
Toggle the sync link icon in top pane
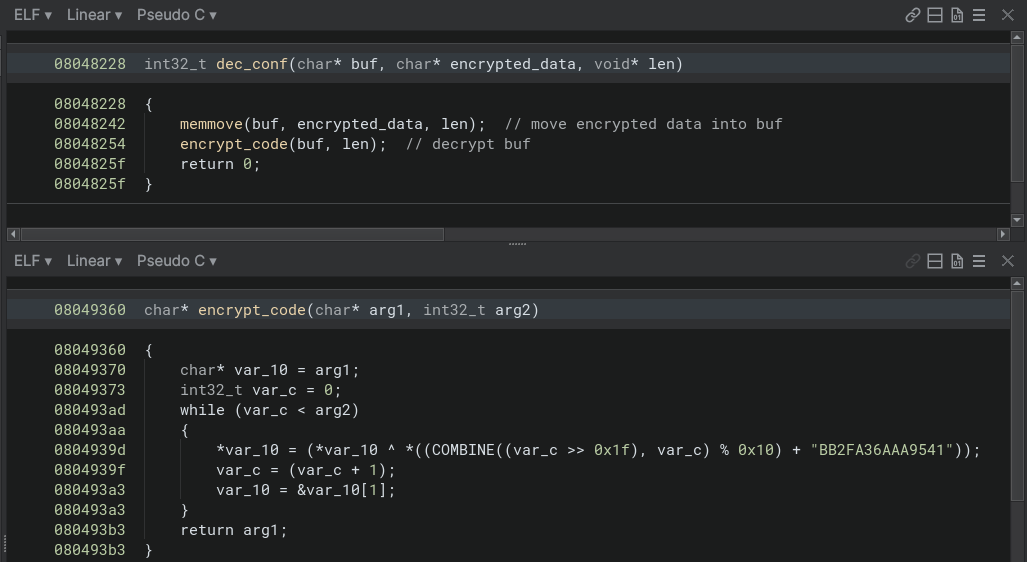(x=912, y=15)
